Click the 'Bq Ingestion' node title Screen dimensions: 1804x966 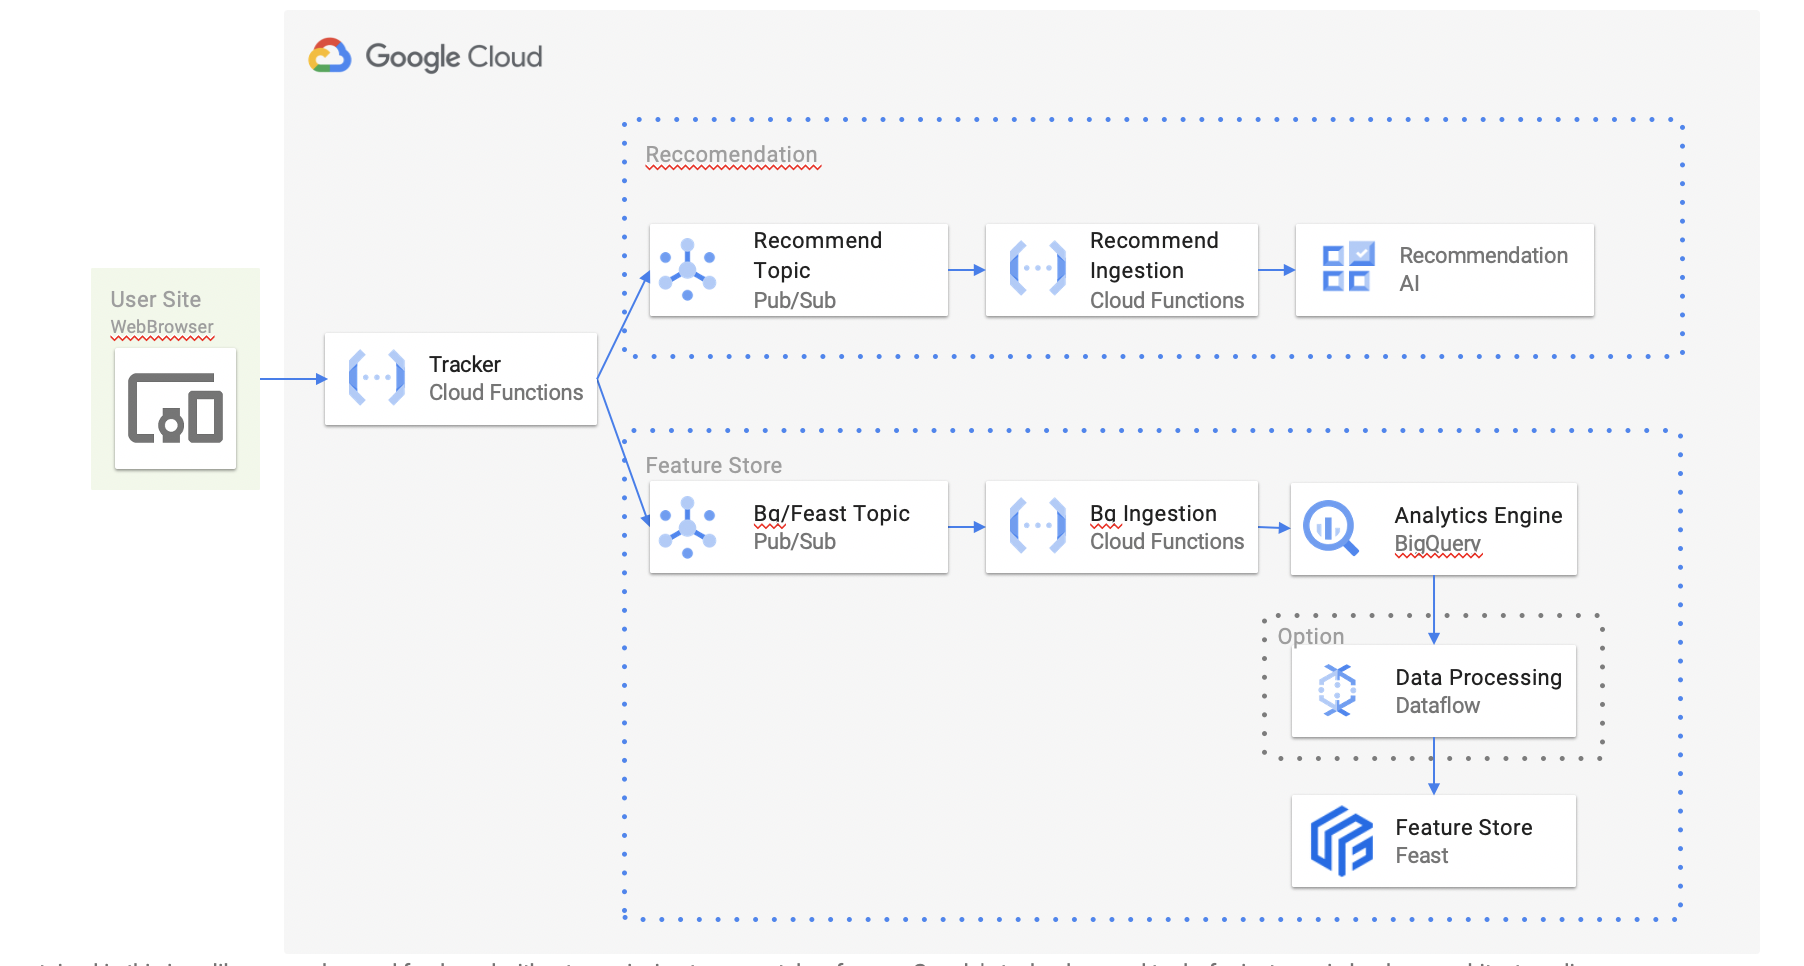tap(1153, 513)
